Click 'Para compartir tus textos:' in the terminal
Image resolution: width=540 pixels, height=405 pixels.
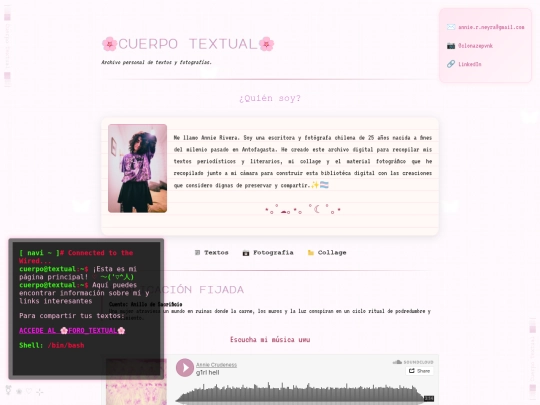(72, 316)
